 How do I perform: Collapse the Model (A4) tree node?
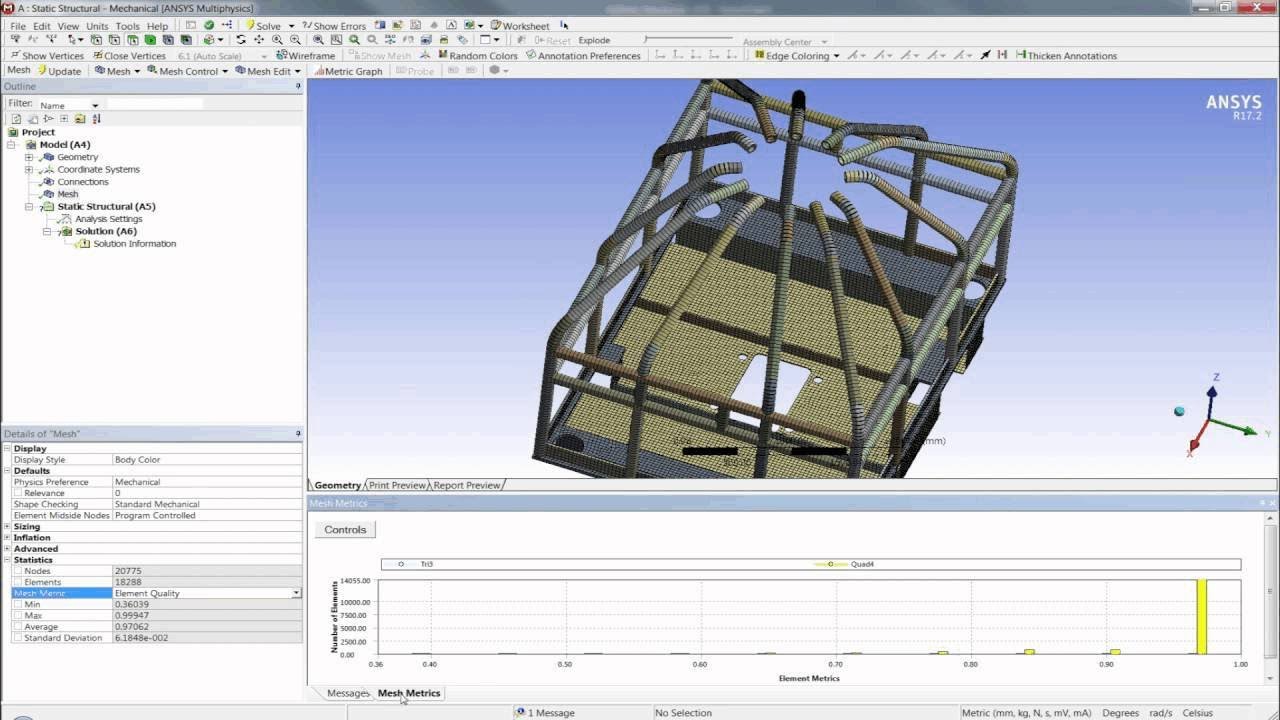(12, 144)
